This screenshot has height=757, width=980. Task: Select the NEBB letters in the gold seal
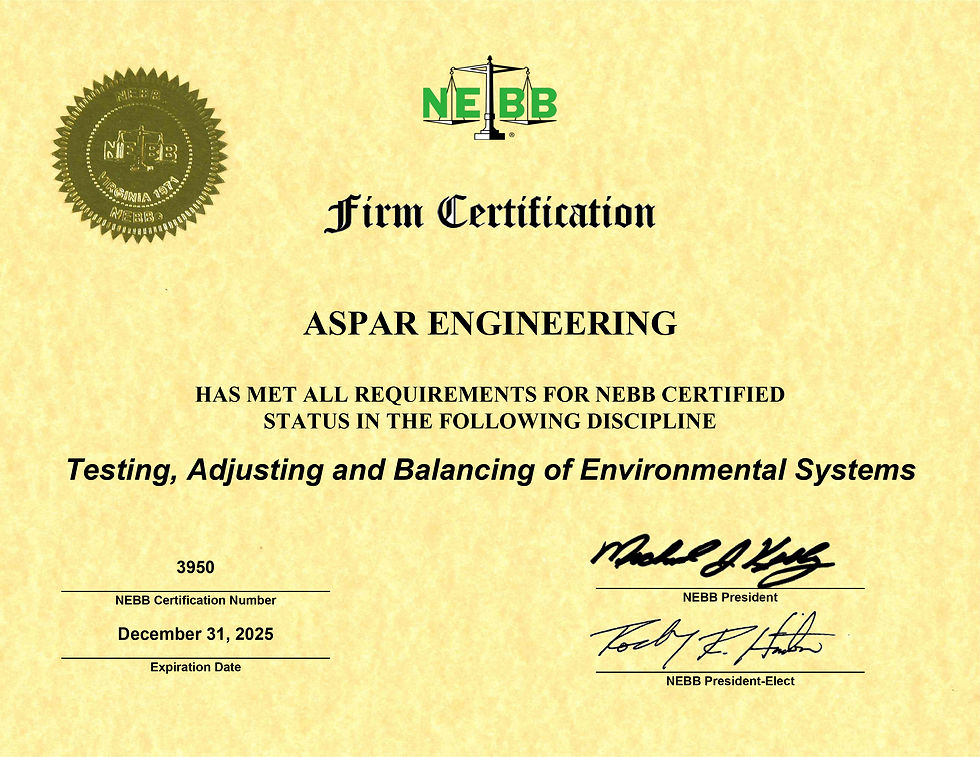(140, 148)
